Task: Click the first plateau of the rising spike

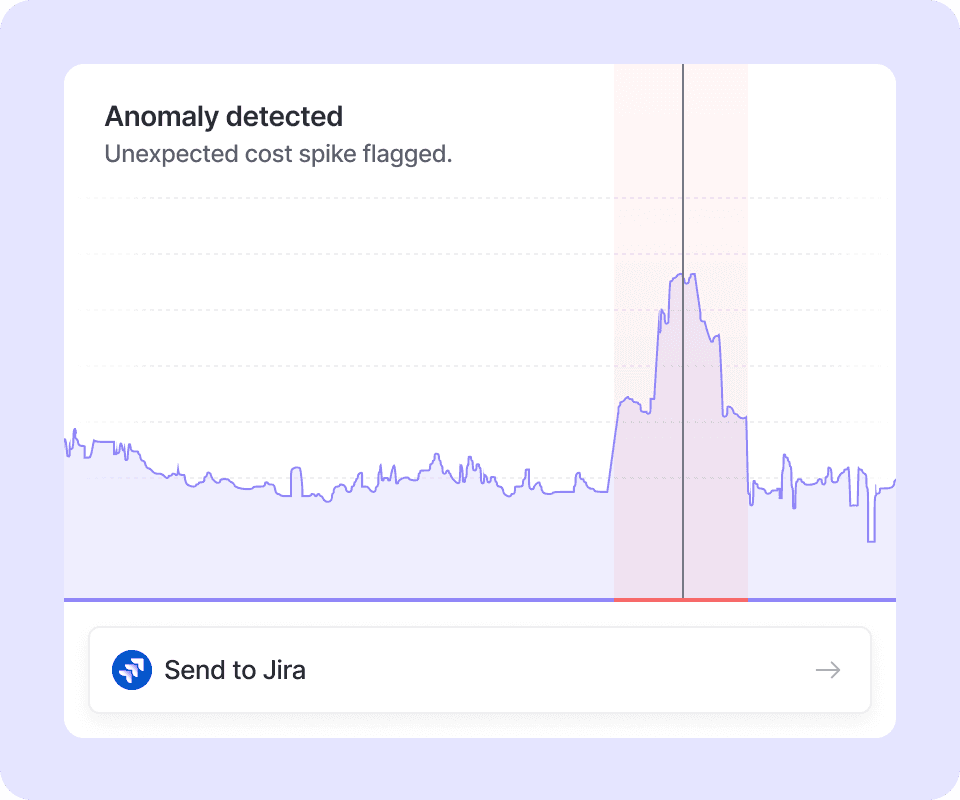Action: 630,402
